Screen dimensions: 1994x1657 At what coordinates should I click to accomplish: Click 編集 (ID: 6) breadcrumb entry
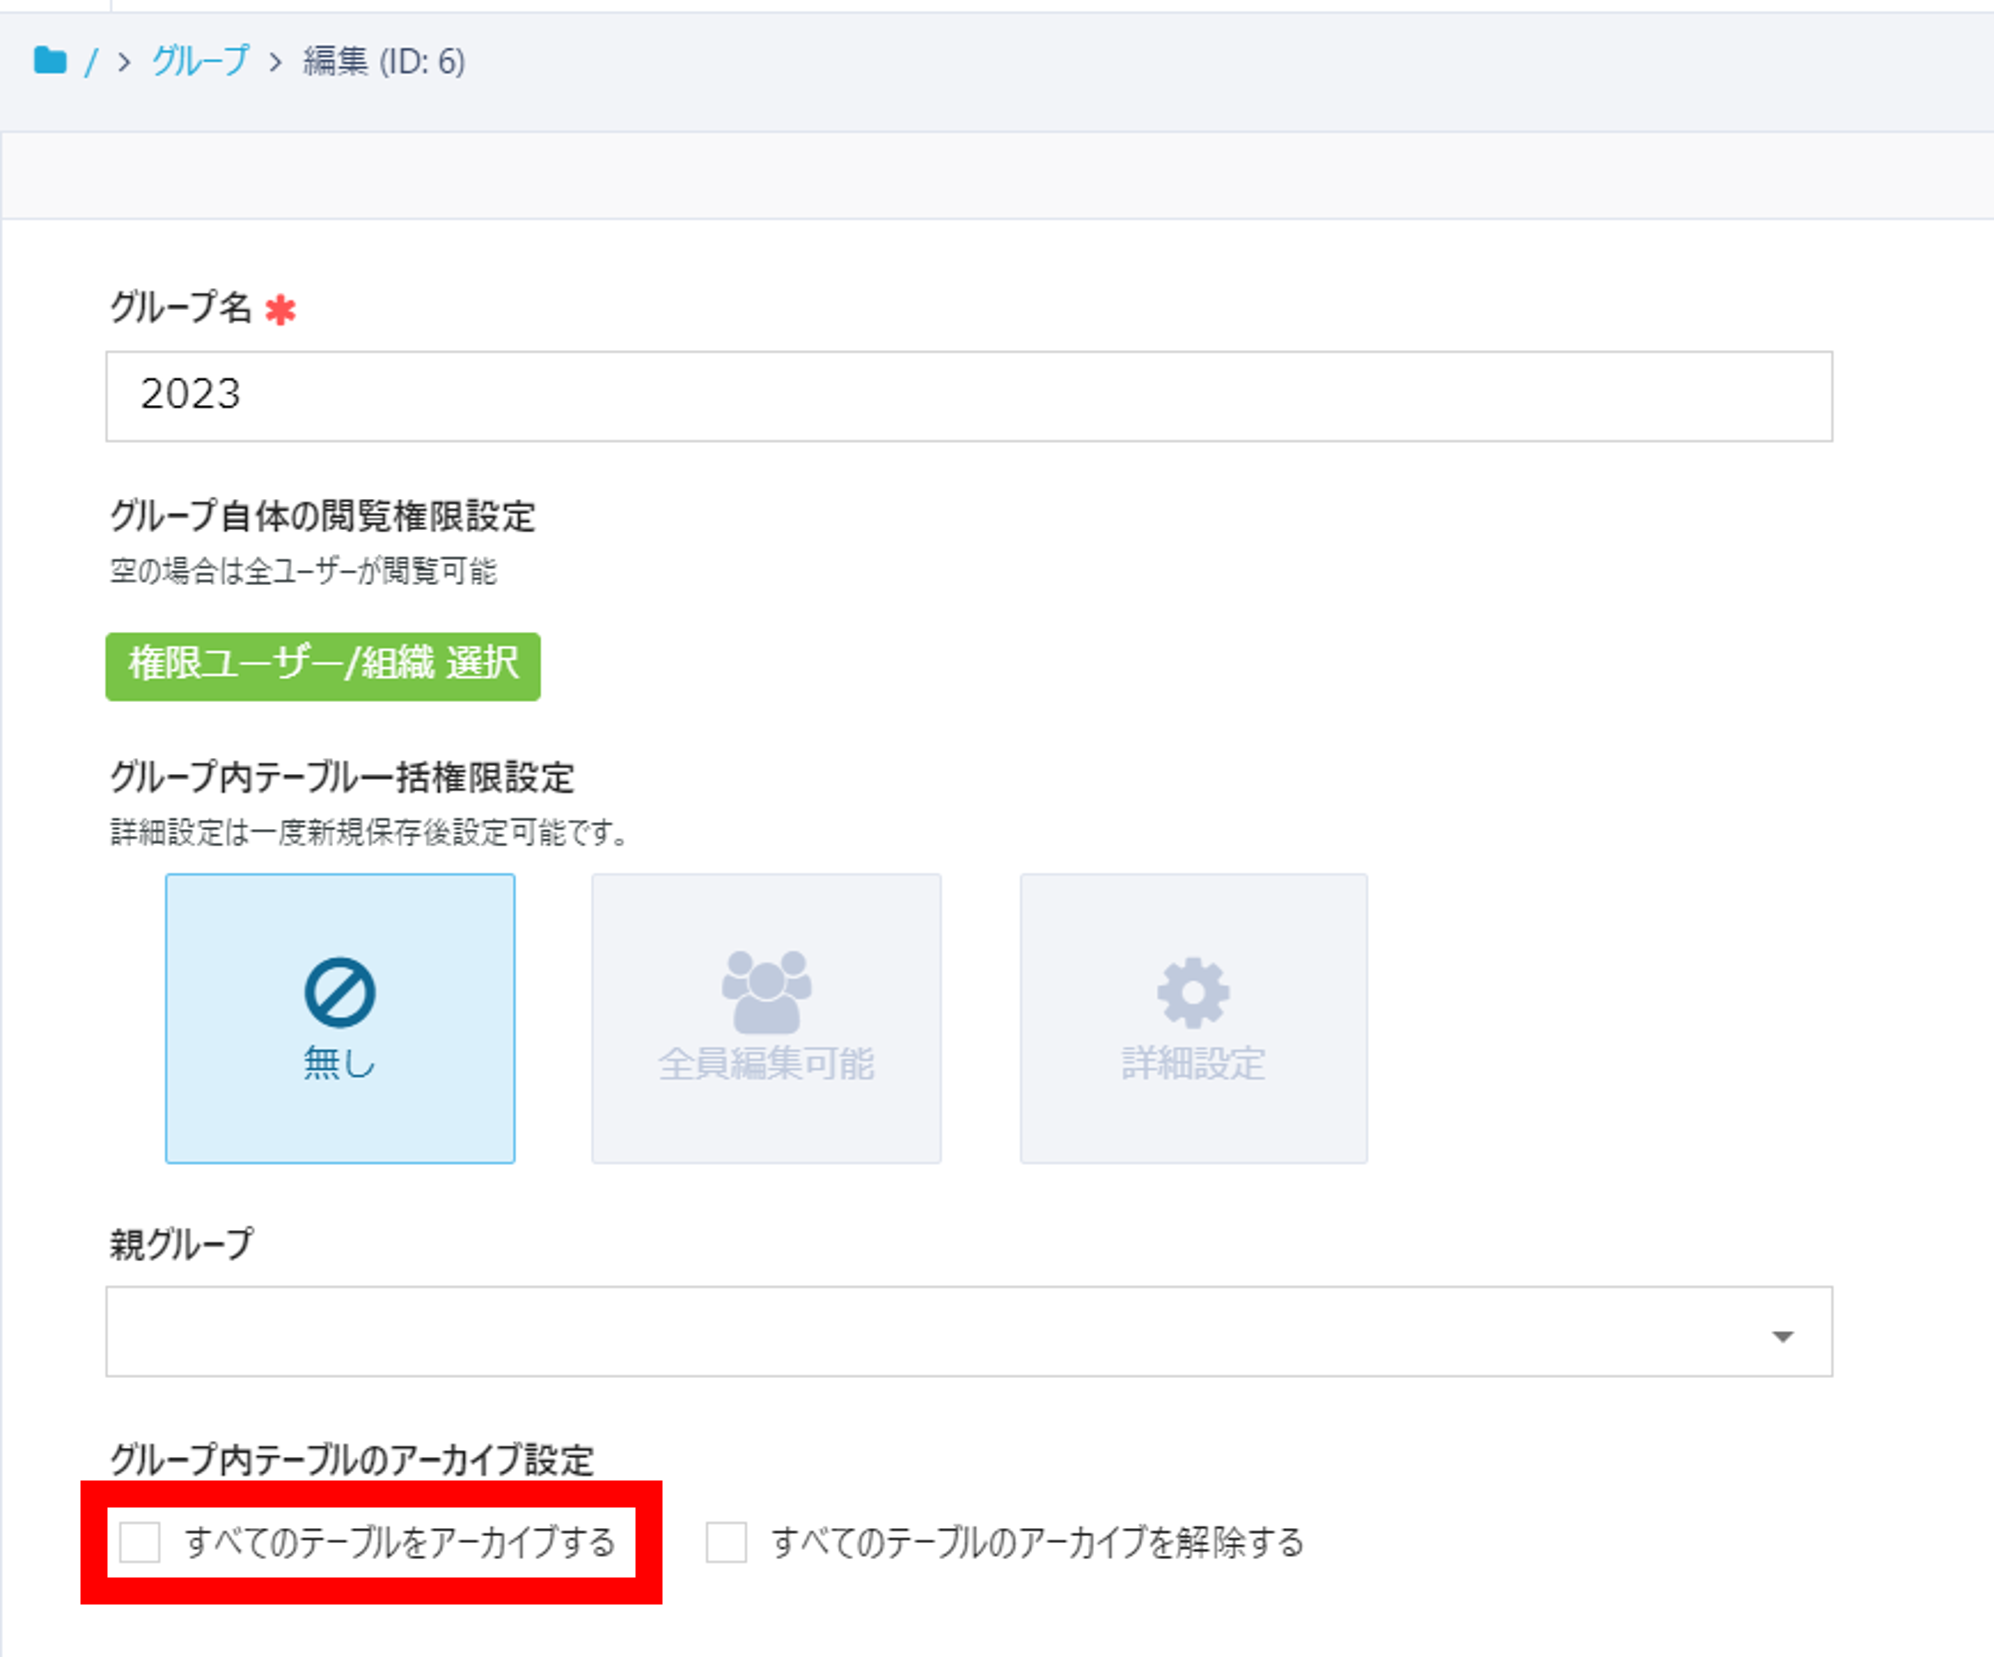(381, 62)
